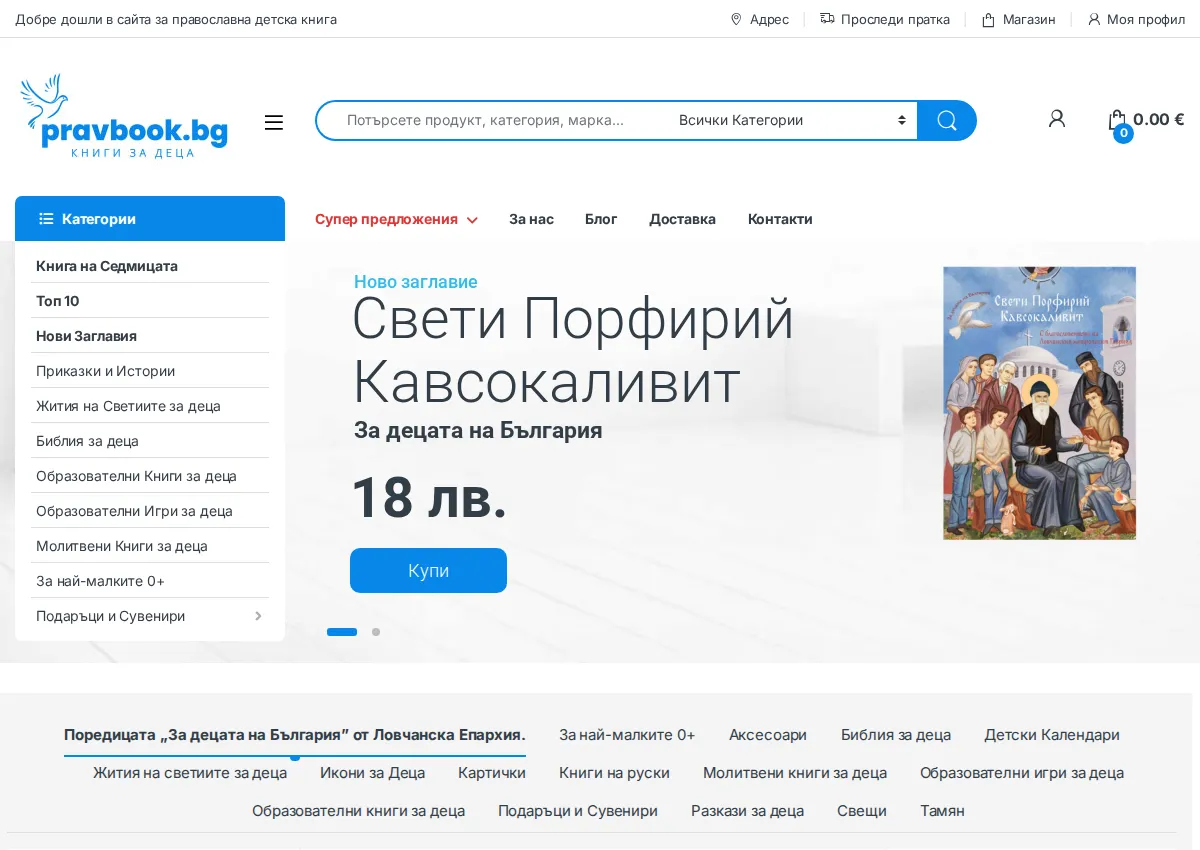Screen dimensions: 1200x850
Task: Select the Картички tab
Action: (492, 773)
